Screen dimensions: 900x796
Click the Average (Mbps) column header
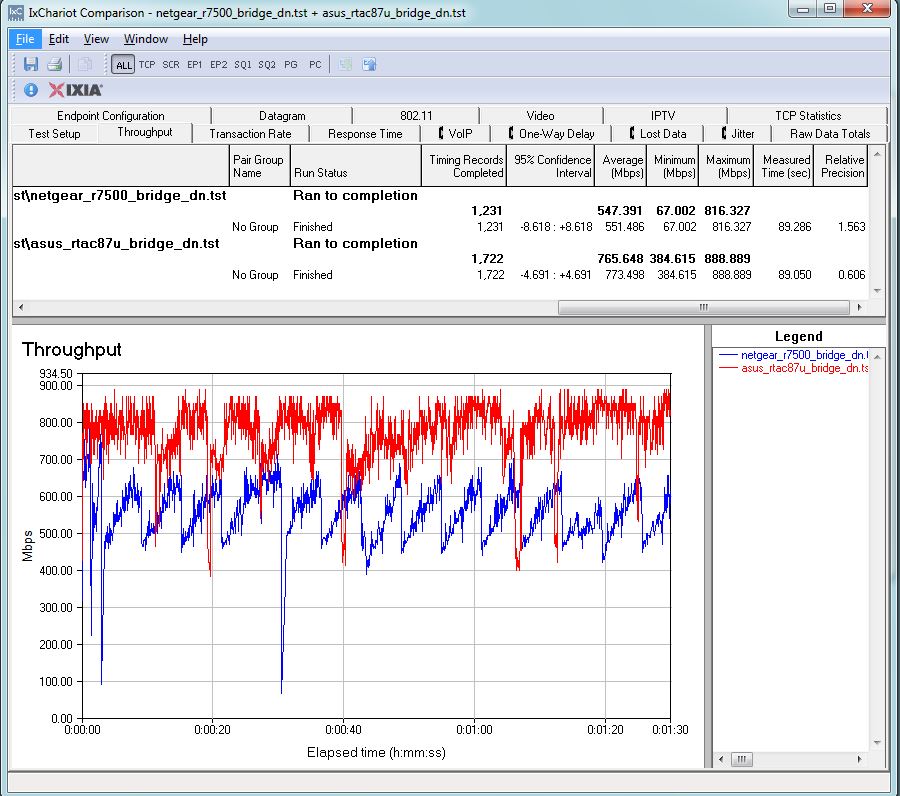click(621, 166)
